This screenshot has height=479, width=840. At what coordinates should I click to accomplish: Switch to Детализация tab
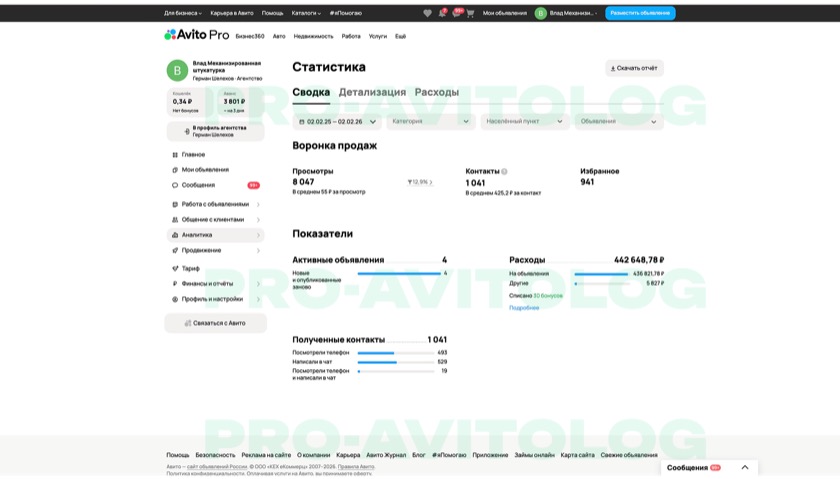372,92
